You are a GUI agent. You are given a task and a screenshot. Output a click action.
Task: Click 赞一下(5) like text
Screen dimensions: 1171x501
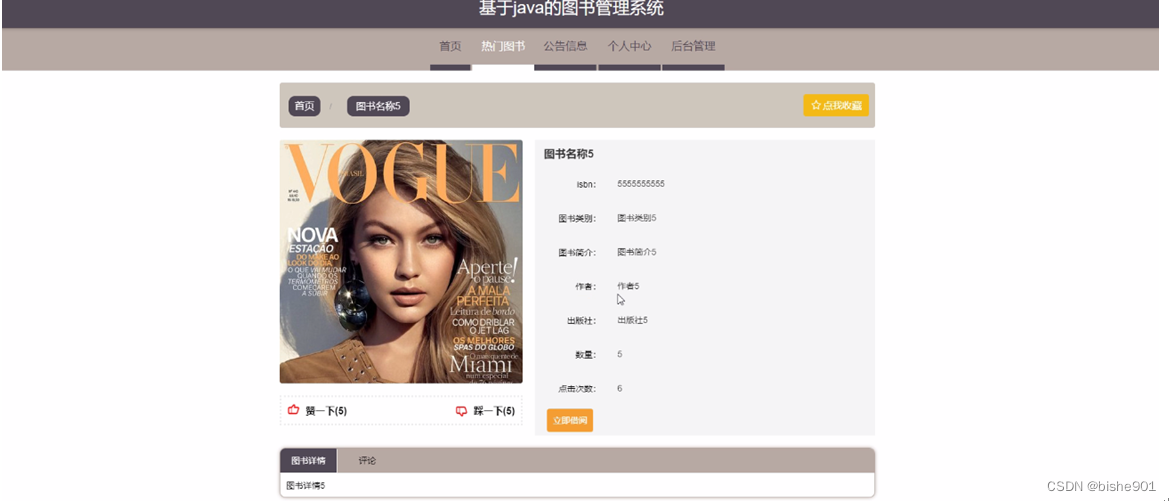(x=326, y=411)
